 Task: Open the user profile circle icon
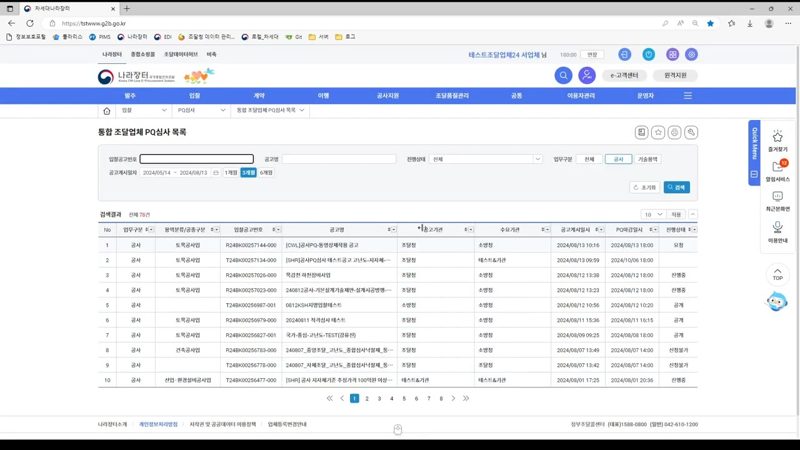587,76
